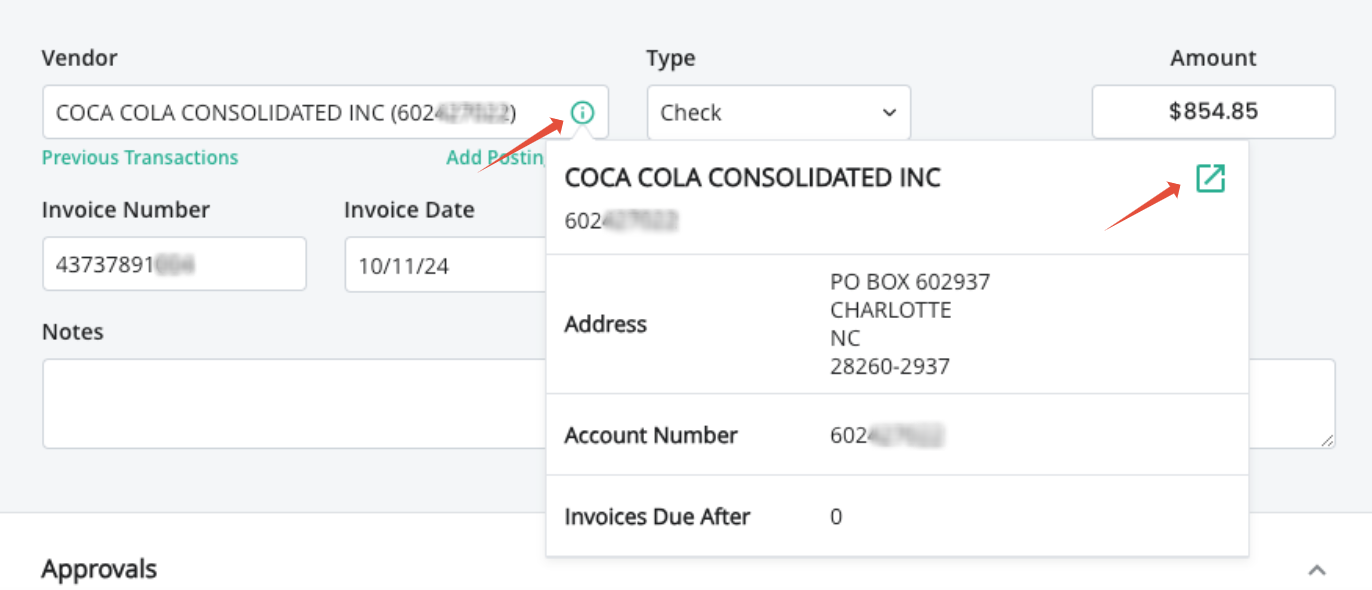1372x590 pixels.
Task: Click the Add Posting link
Action: coord(495,157)
